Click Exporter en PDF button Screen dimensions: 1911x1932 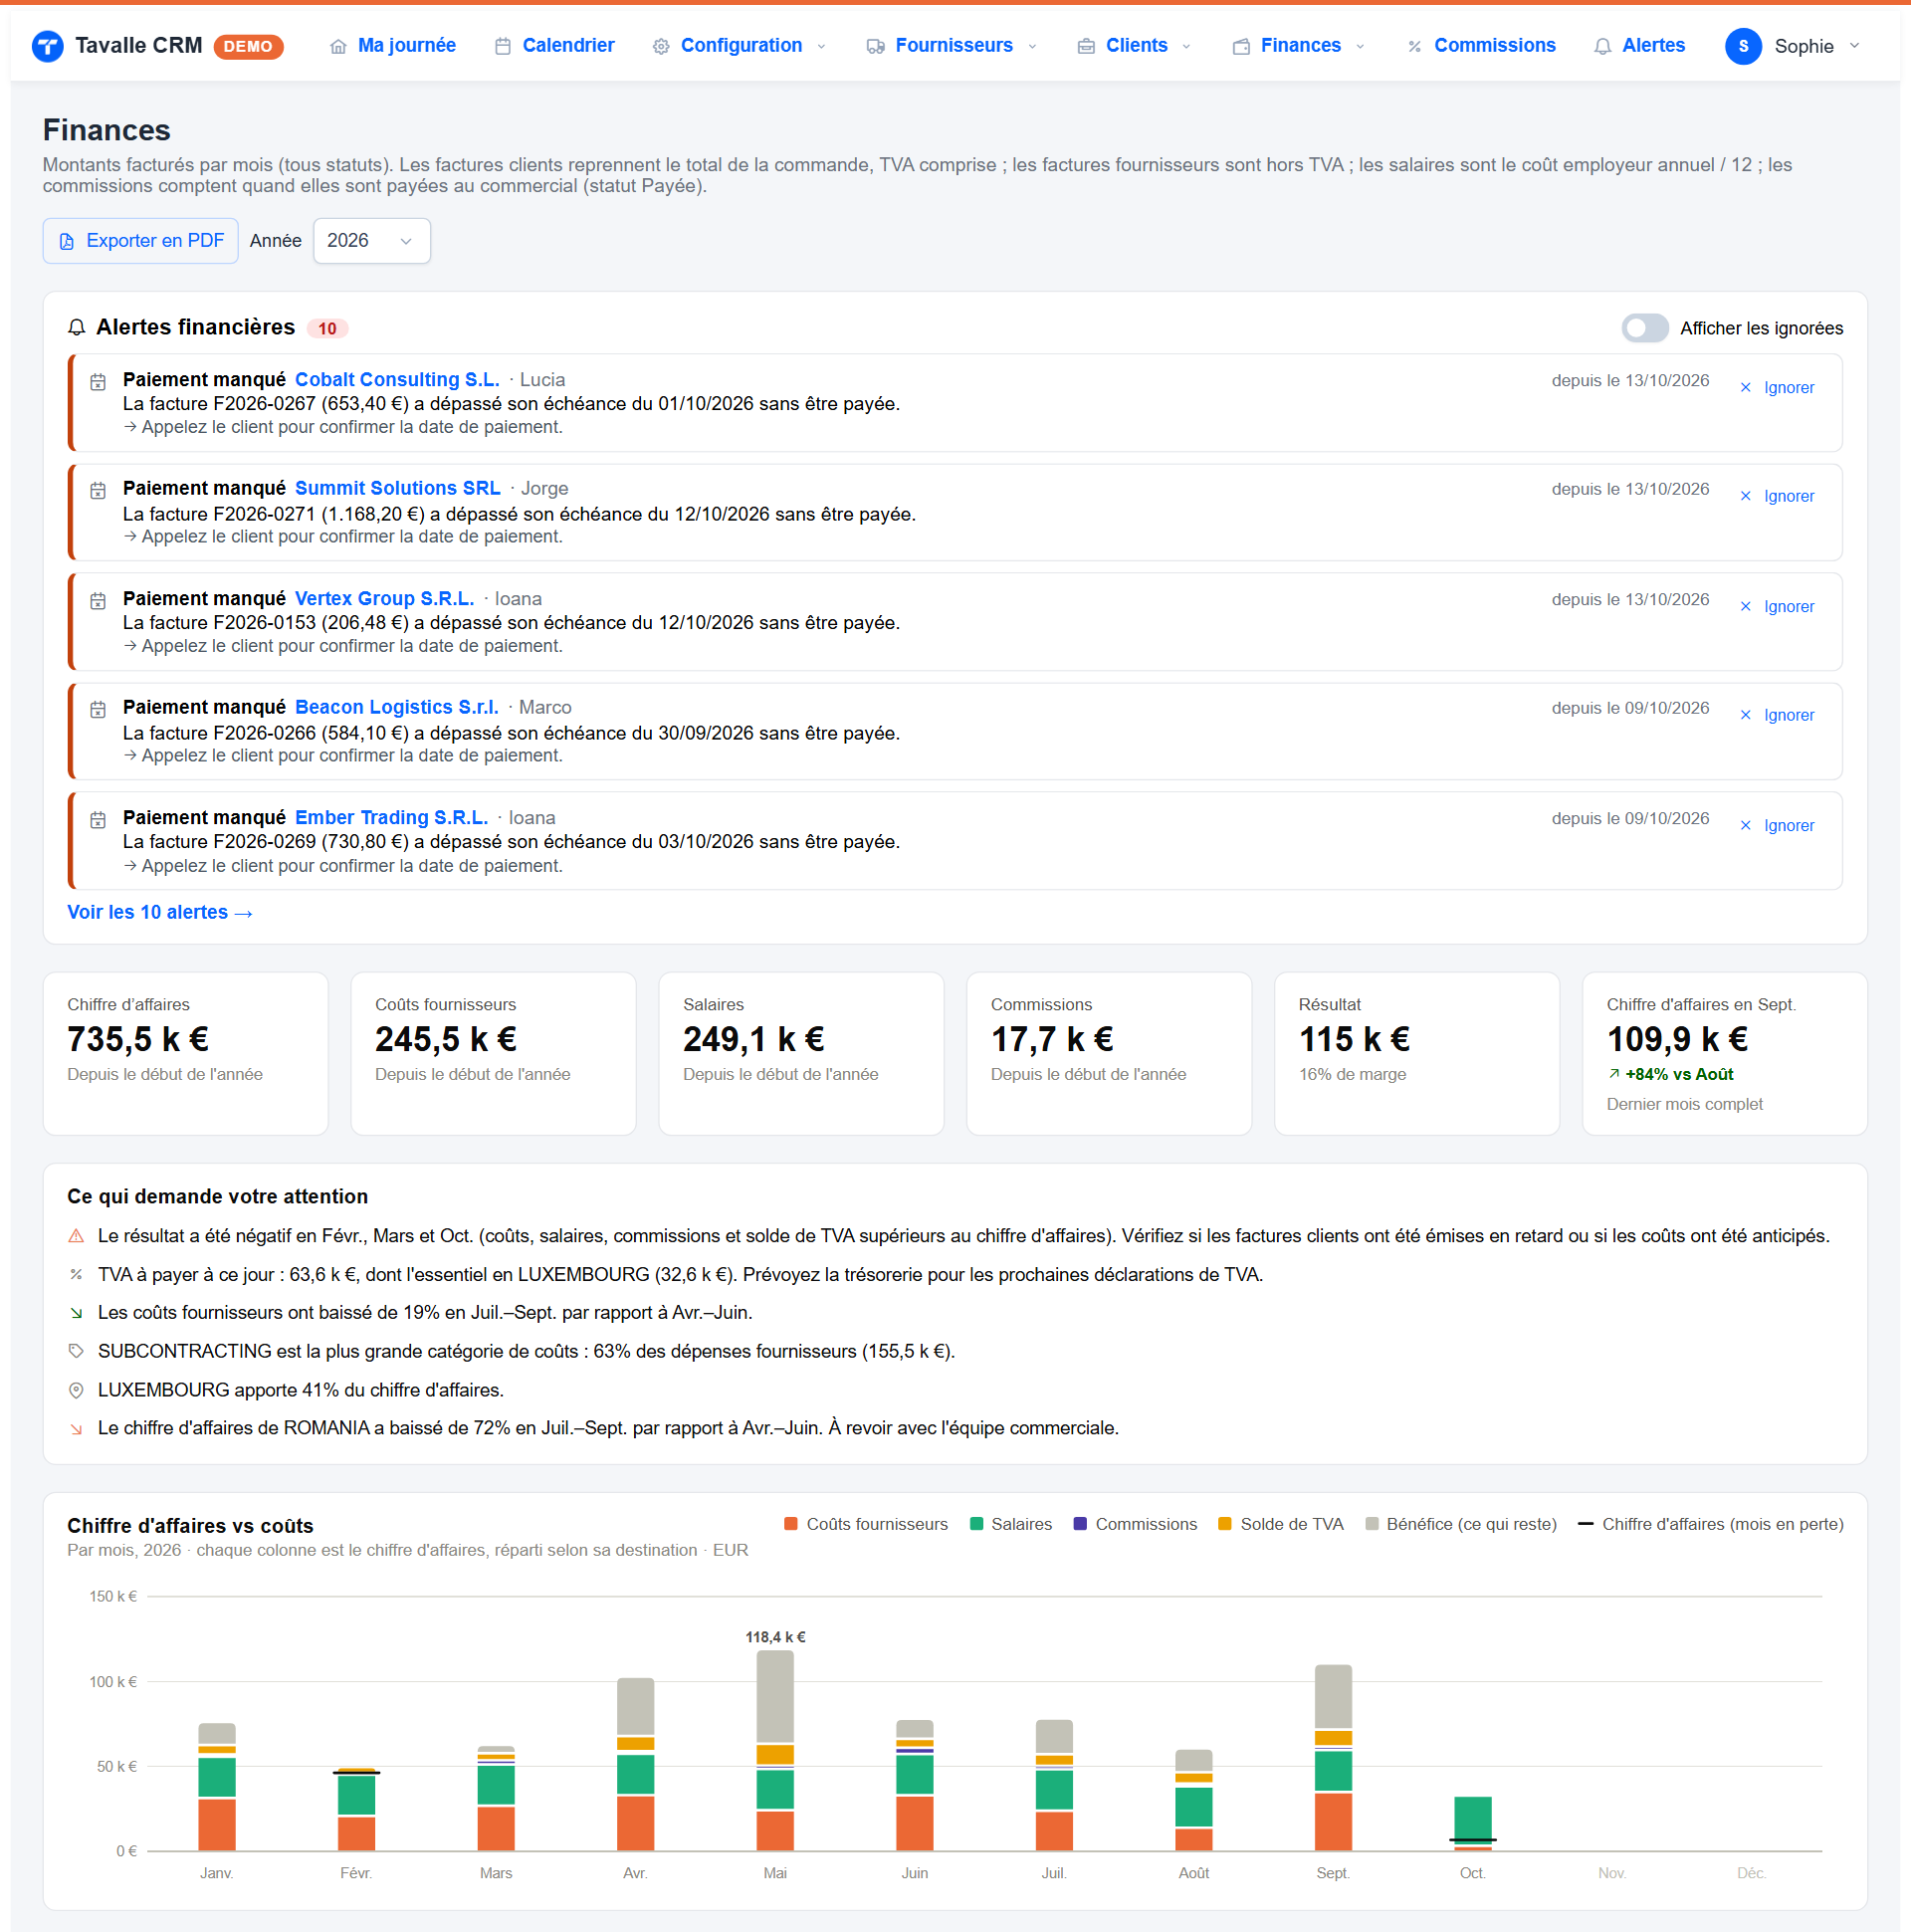point(140,241)
